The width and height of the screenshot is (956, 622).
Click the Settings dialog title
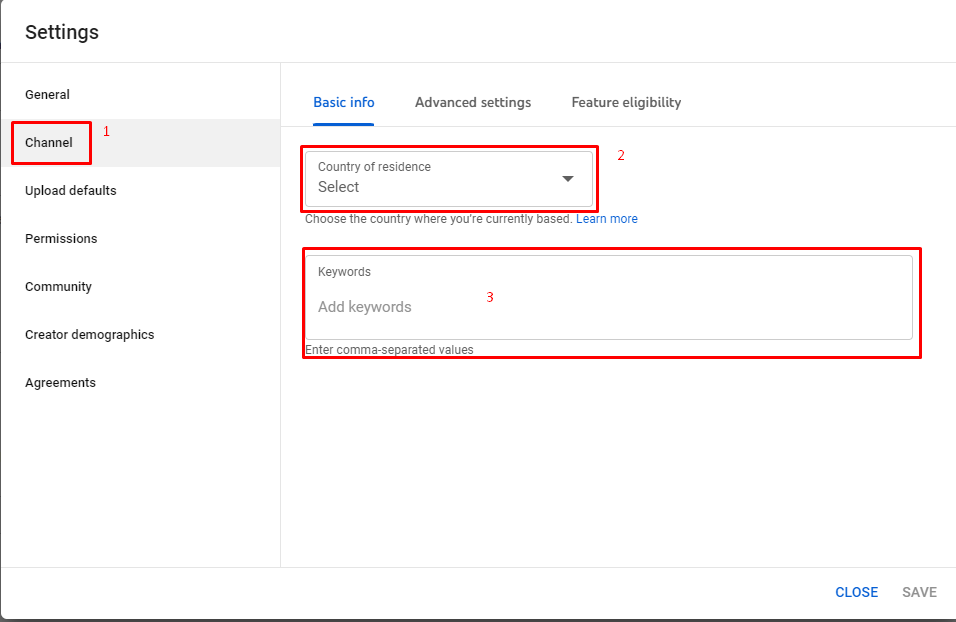coord(62,32)
